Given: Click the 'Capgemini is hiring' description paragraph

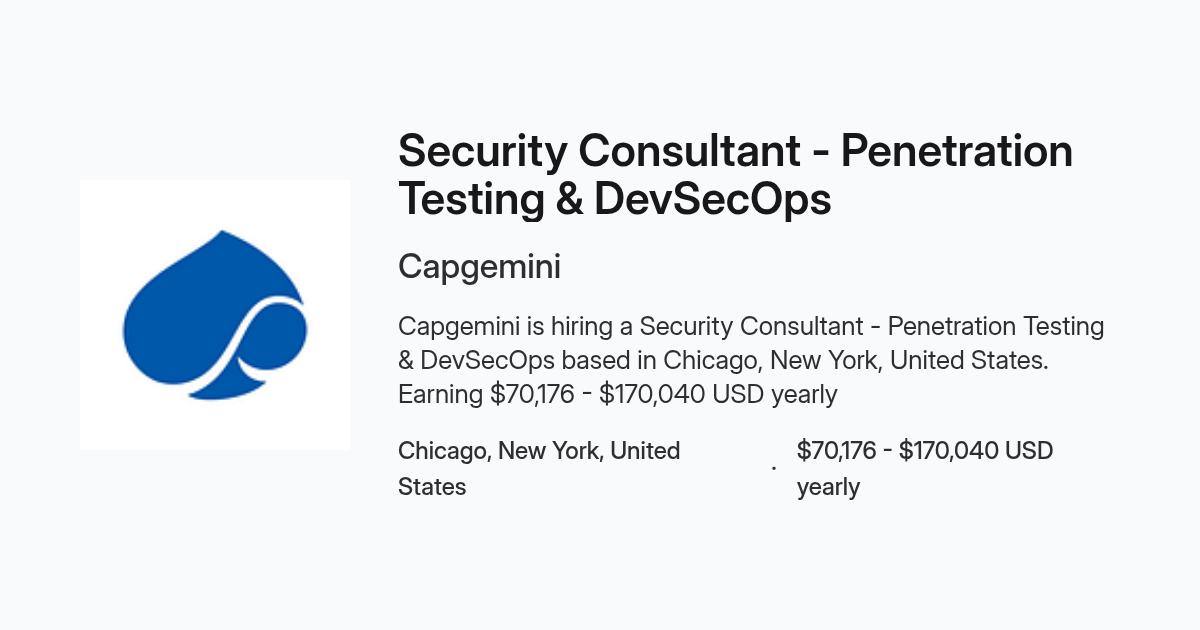Looking at the screenshot, I should (751, 360).
